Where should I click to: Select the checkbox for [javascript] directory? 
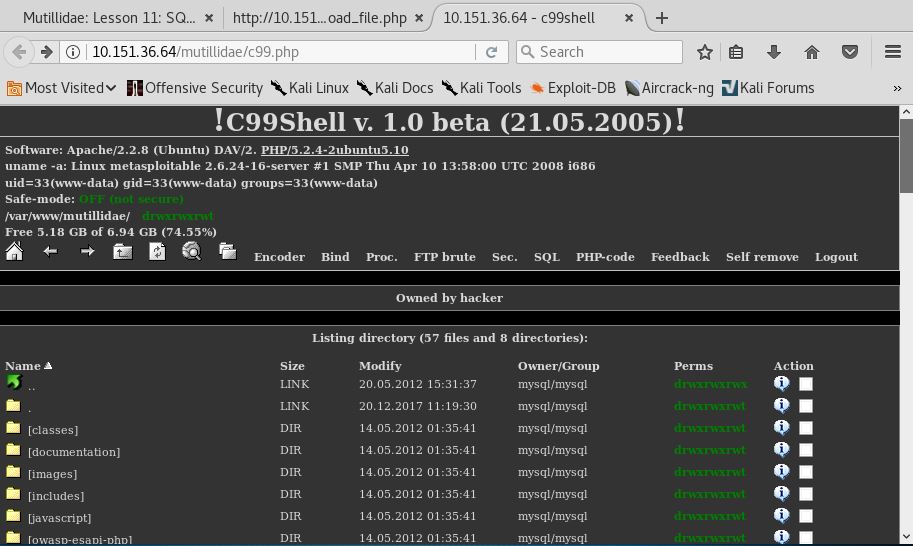806,516
